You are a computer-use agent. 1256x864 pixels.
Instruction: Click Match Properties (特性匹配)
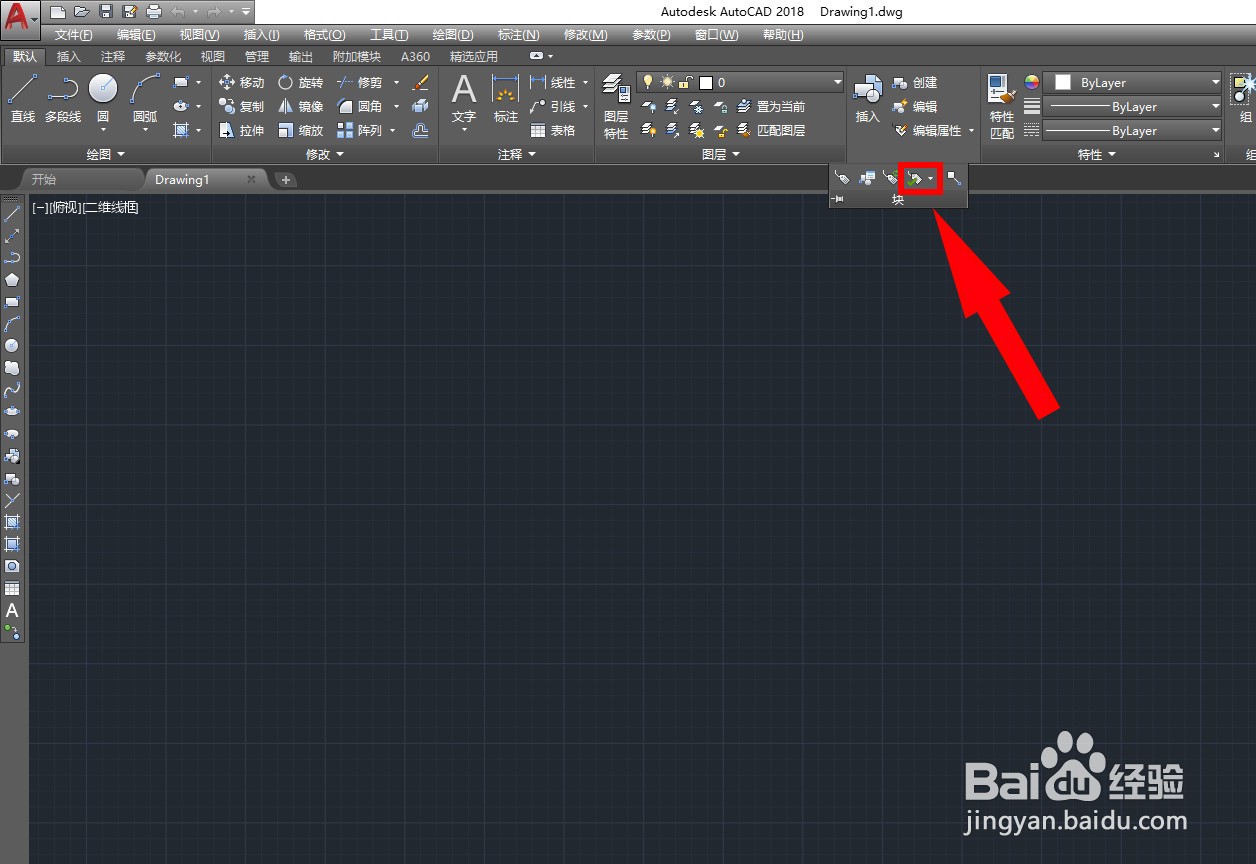tap(1002, 105)
